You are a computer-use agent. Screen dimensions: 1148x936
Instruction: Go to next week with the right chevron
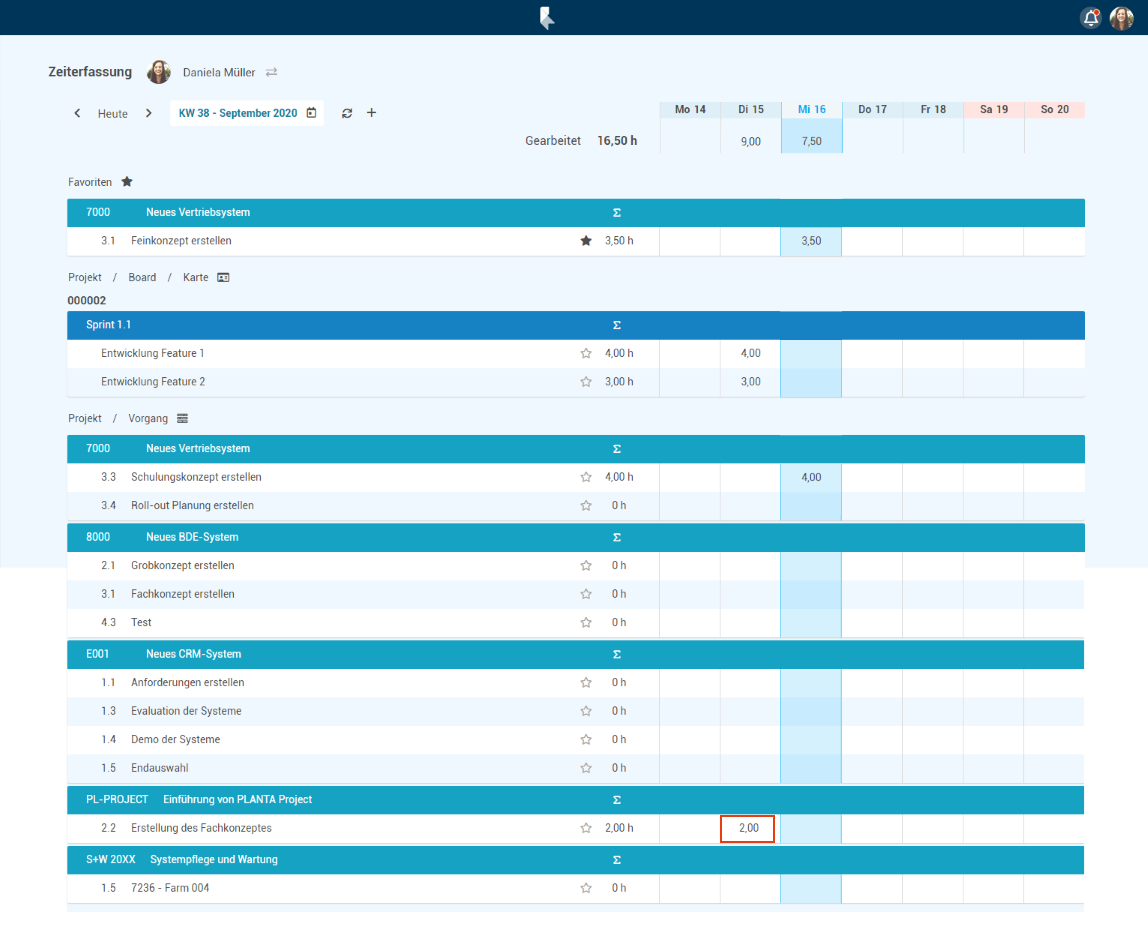coord(149,113)
